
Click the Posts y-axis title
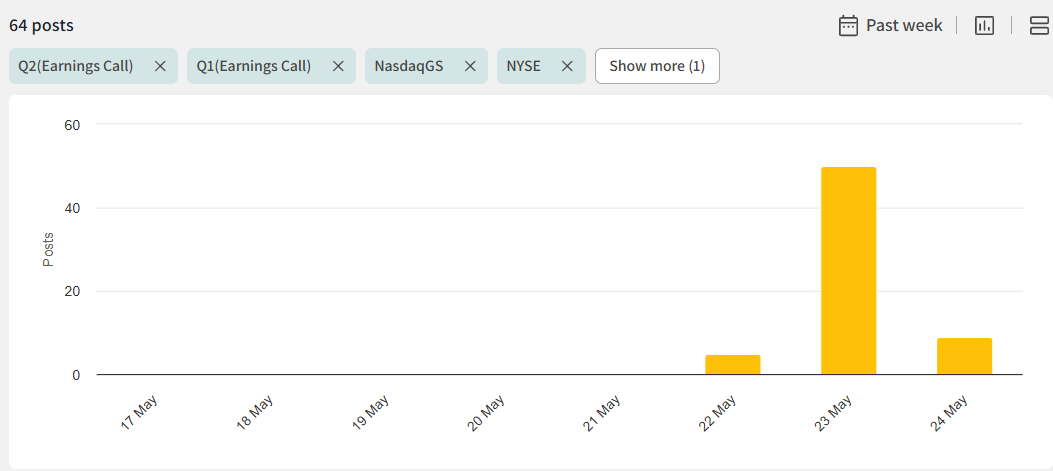point(48,250)
